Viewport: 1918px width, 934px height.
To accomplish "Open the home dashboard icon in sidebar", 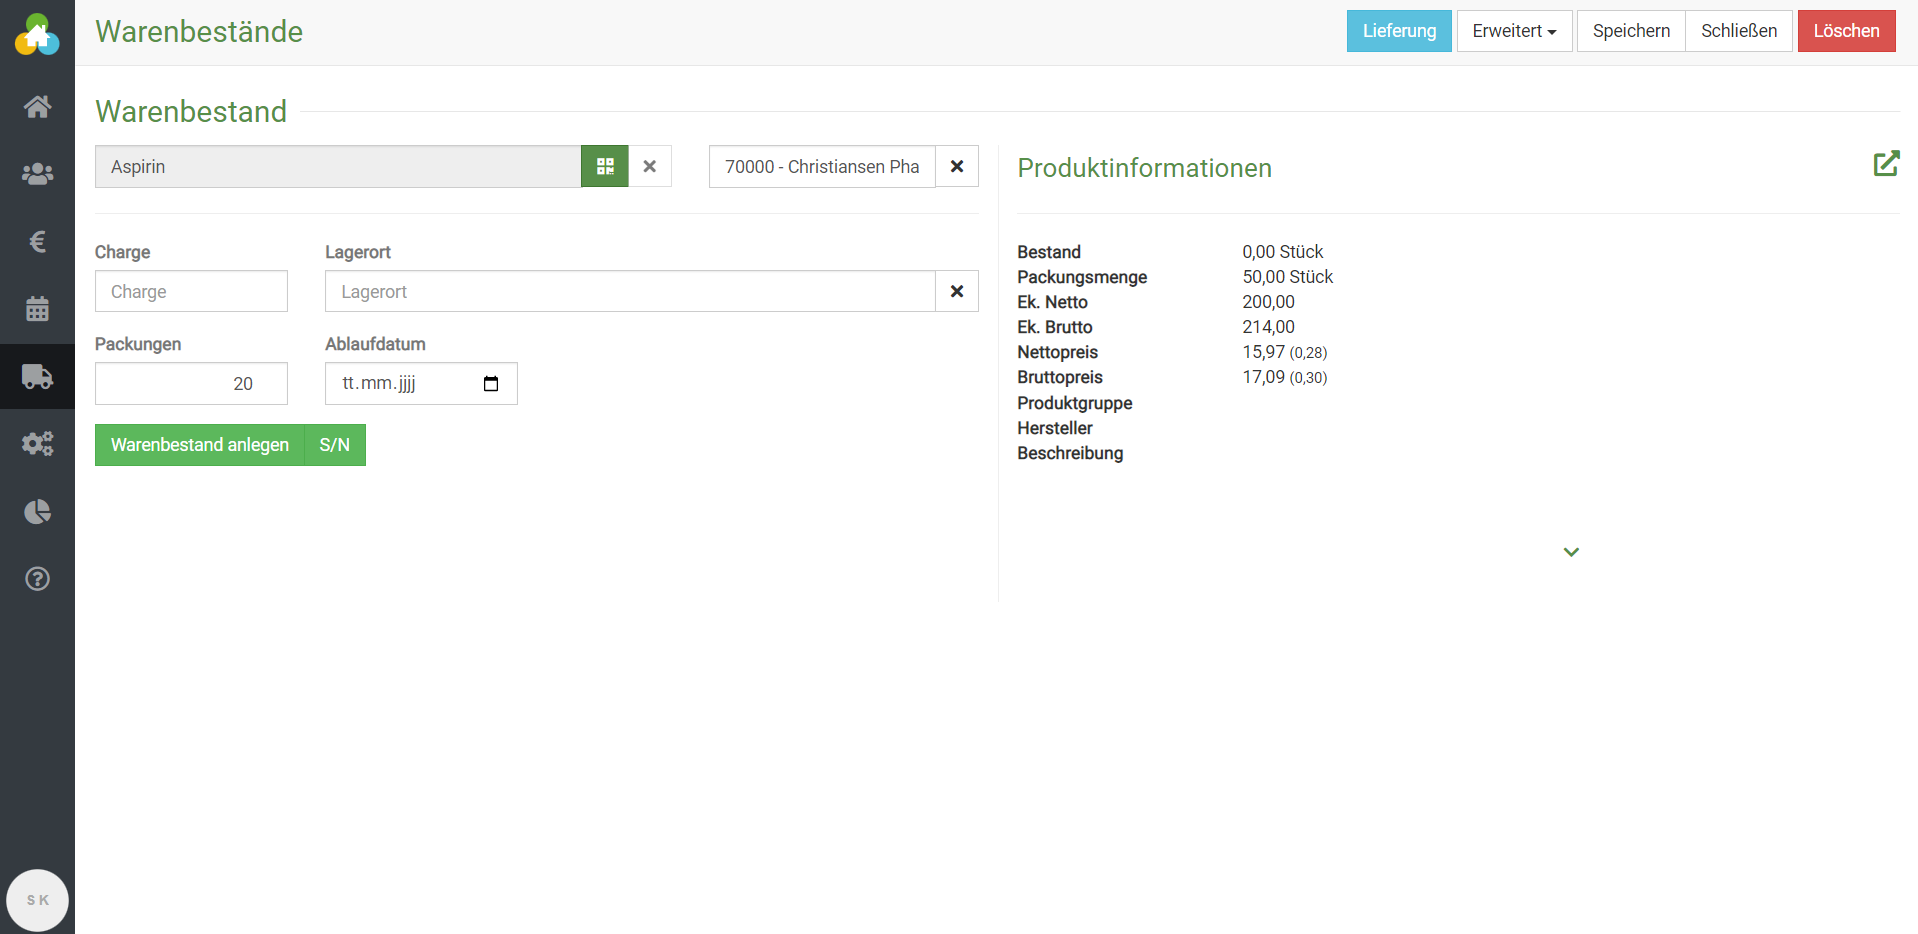I will click(x=37, y=107).
